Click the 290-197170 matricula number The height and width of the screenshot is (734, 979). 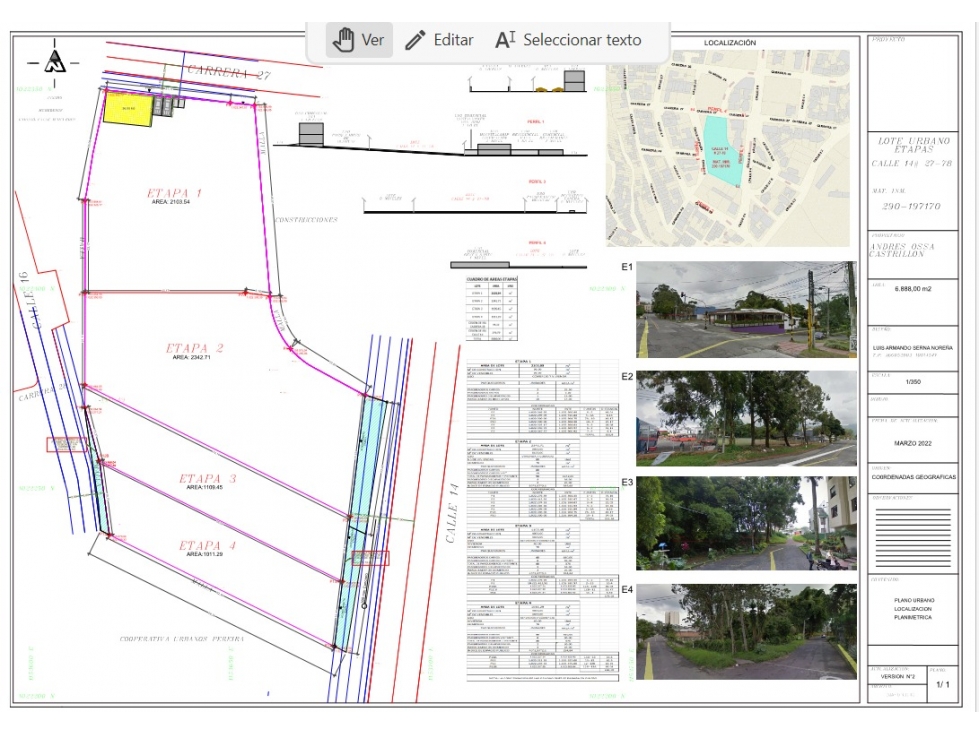[x=911, y=206]
